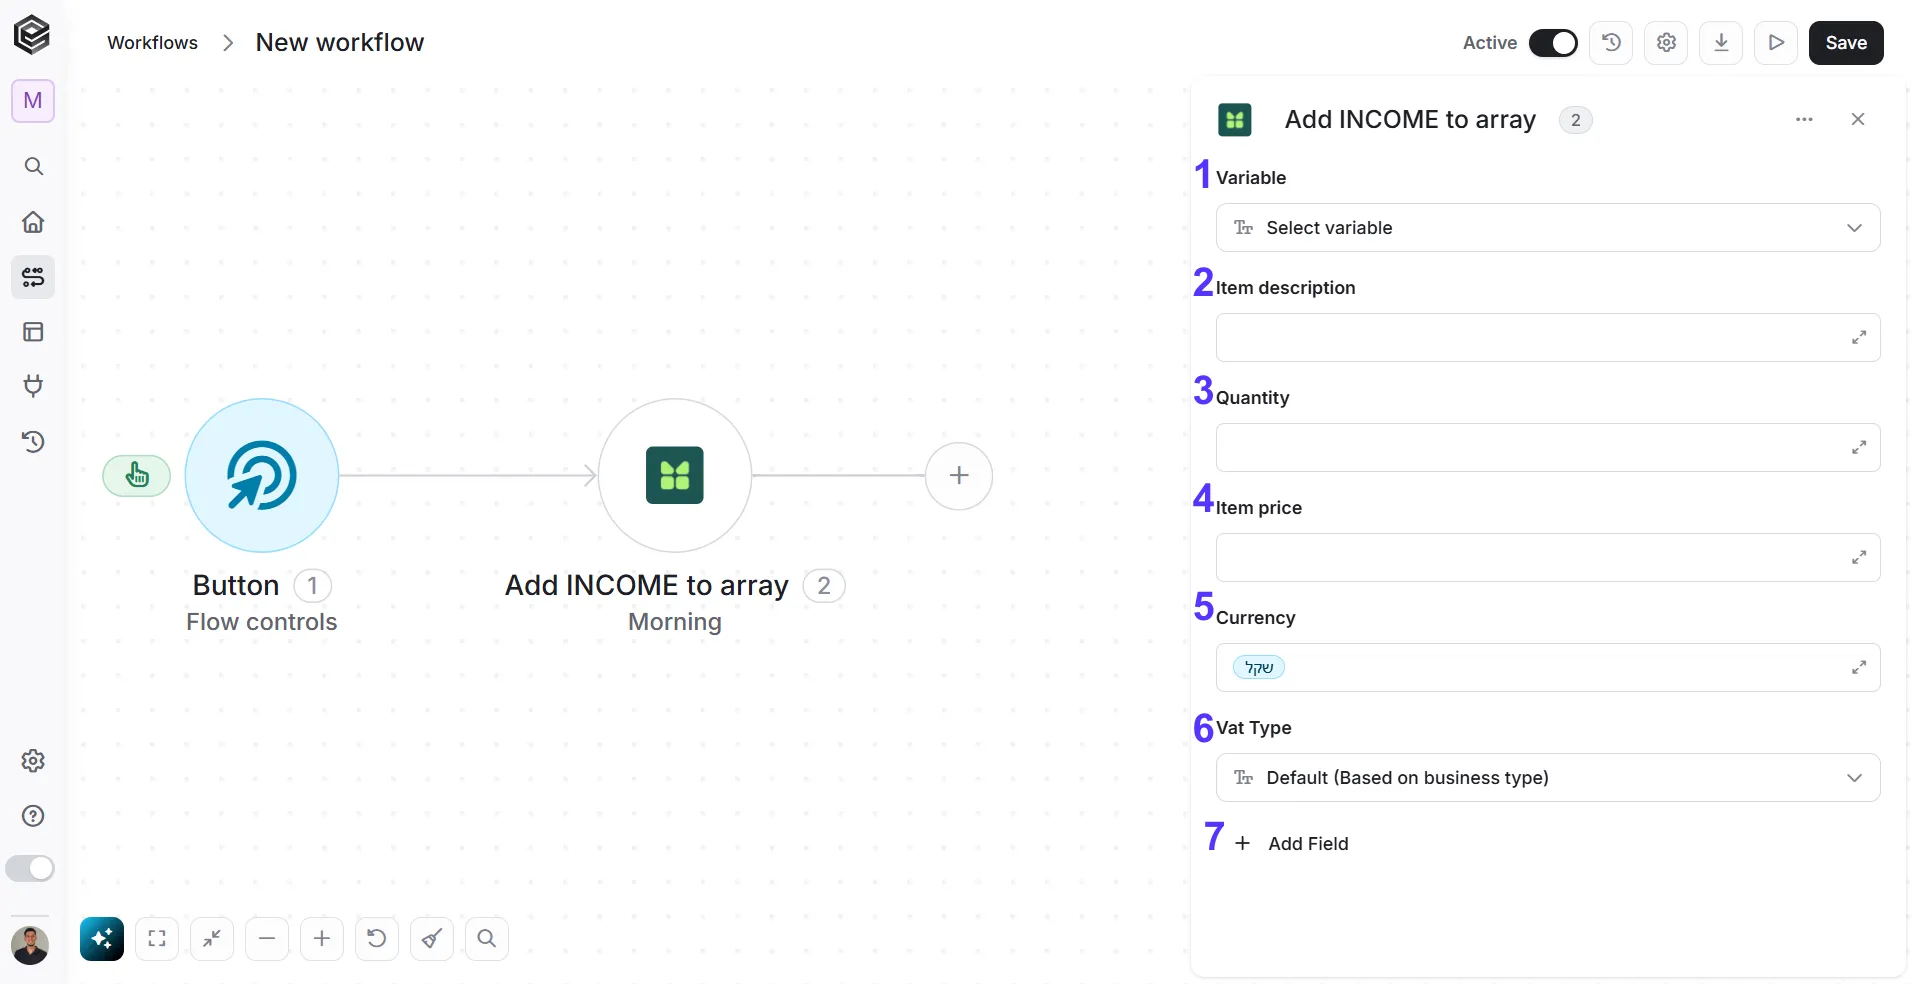This screenshot has height=984, width=1916.
Task: Click the fit-to-screen canvas icon
Action: [x=157, y=938]
